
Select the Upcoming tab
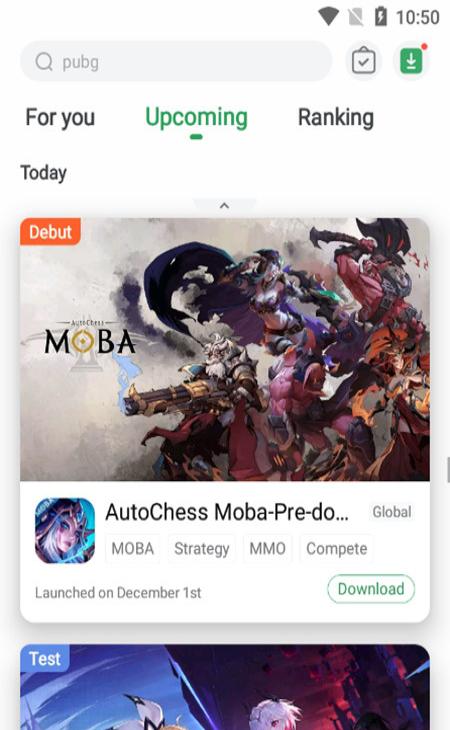coord(196,118)
